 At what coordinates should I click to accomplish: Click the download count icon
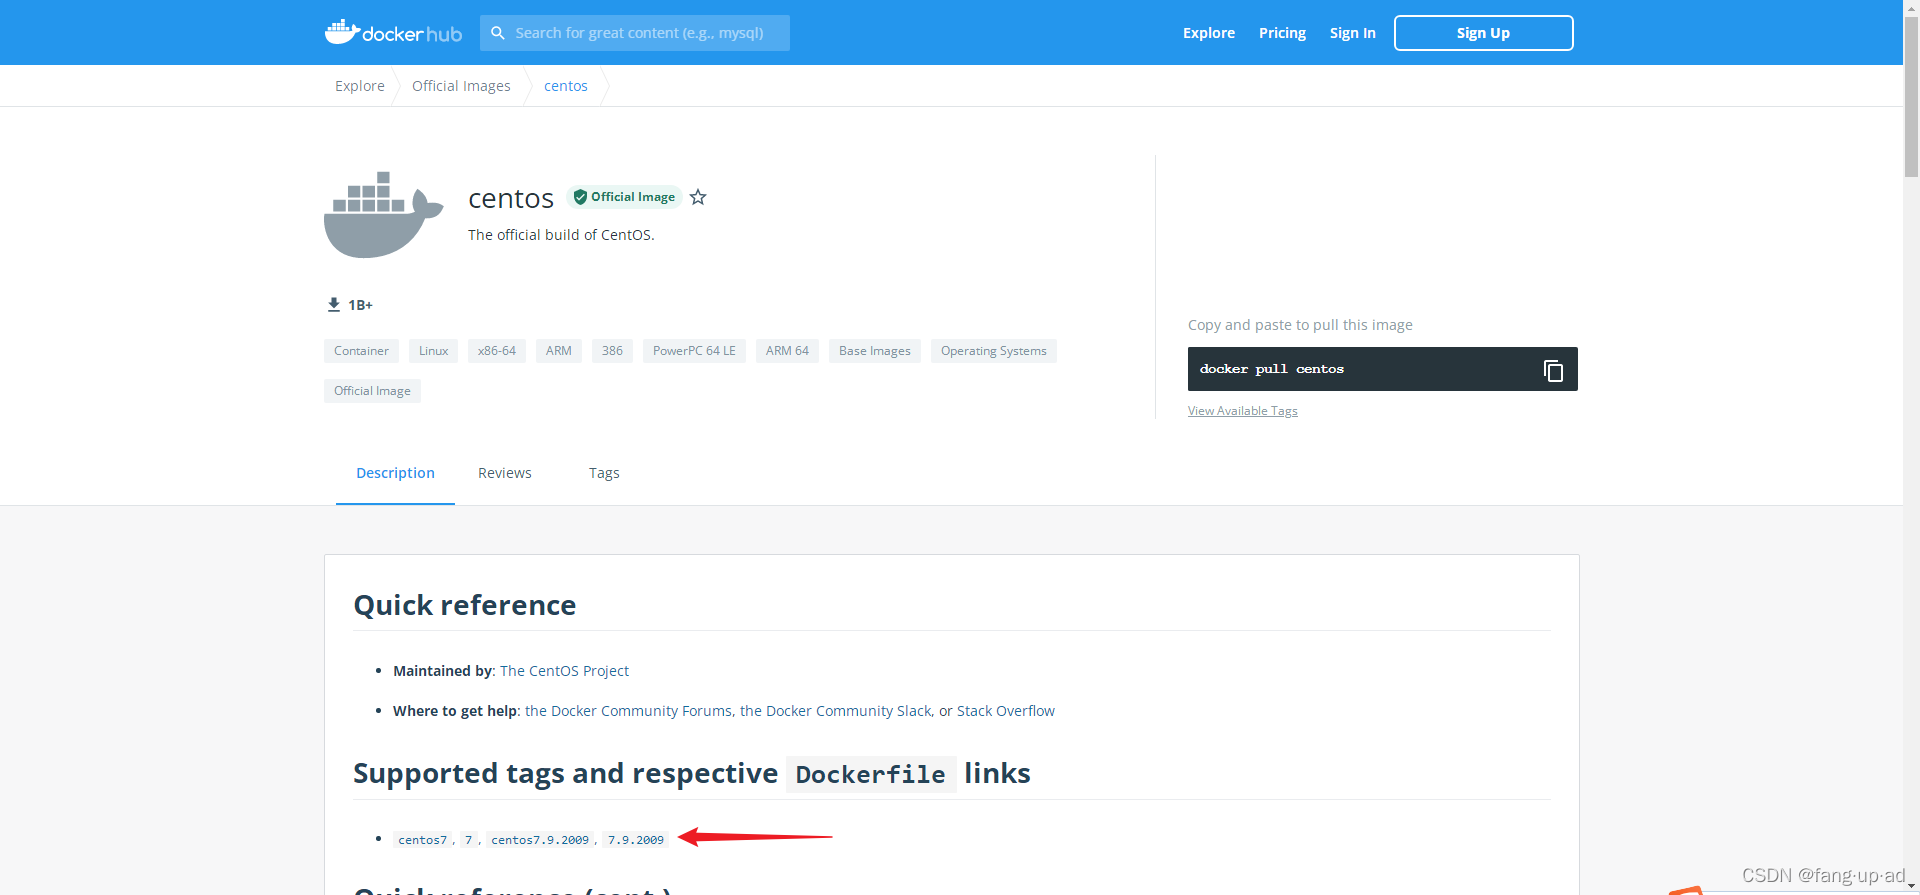tap(334, 304)
